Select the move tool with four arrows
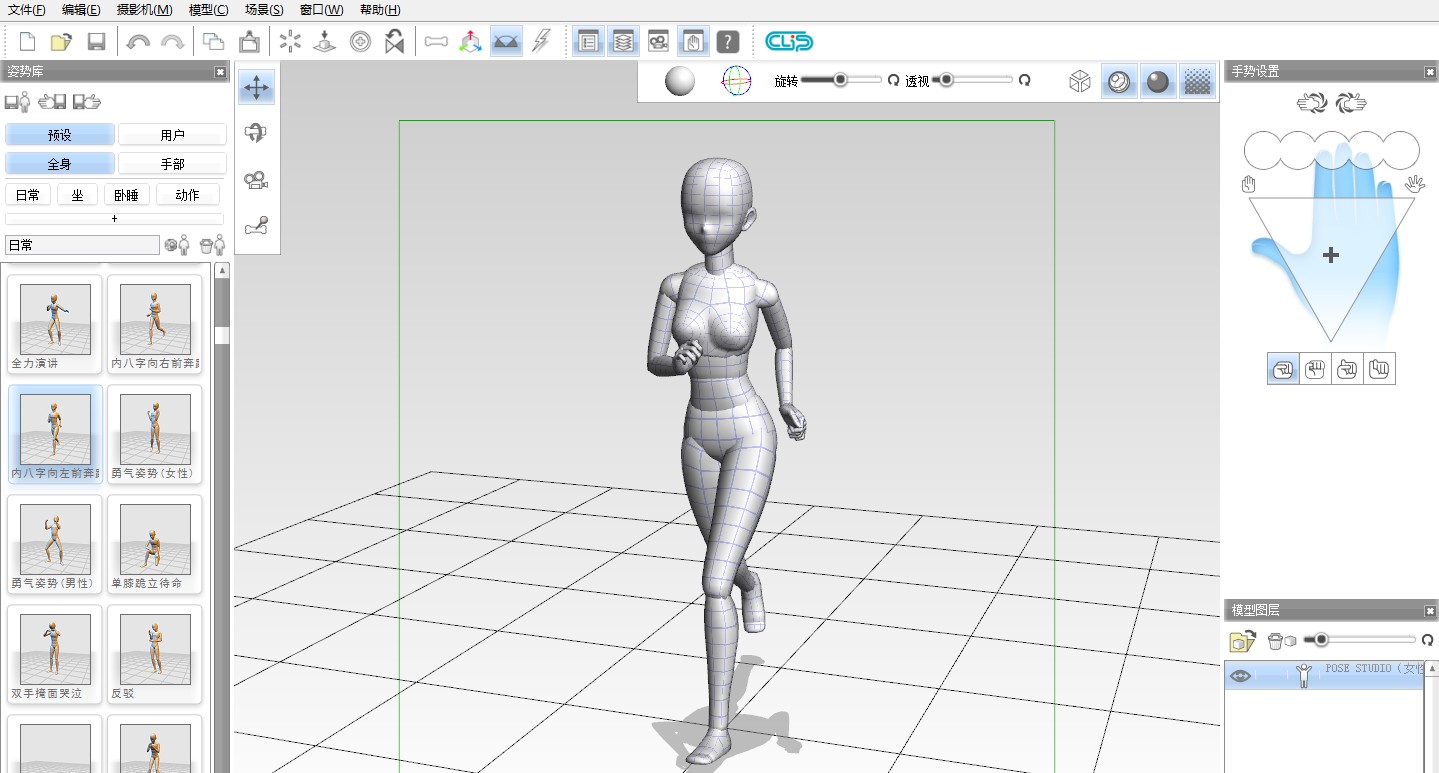 pos(257,88)
